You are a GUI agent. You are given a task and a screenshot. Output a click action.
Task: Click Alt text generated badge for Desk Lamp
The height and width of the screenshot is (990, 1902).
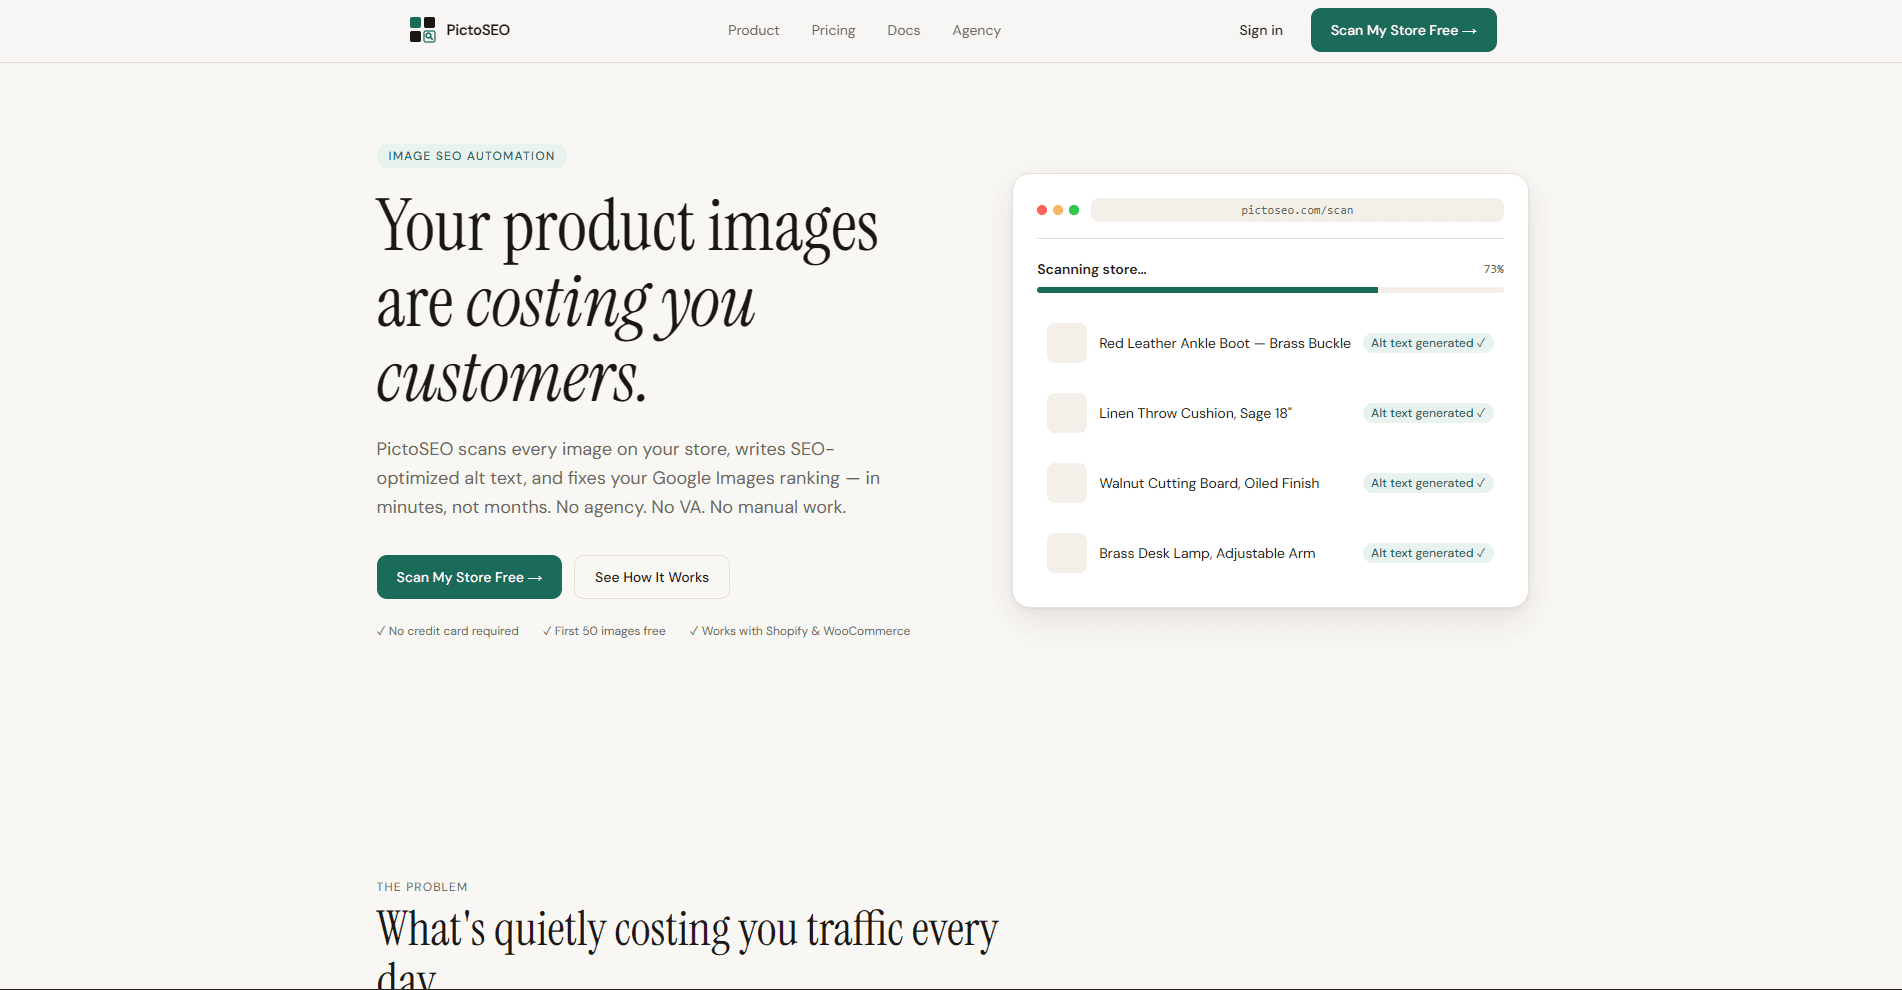coord(1428,553)
